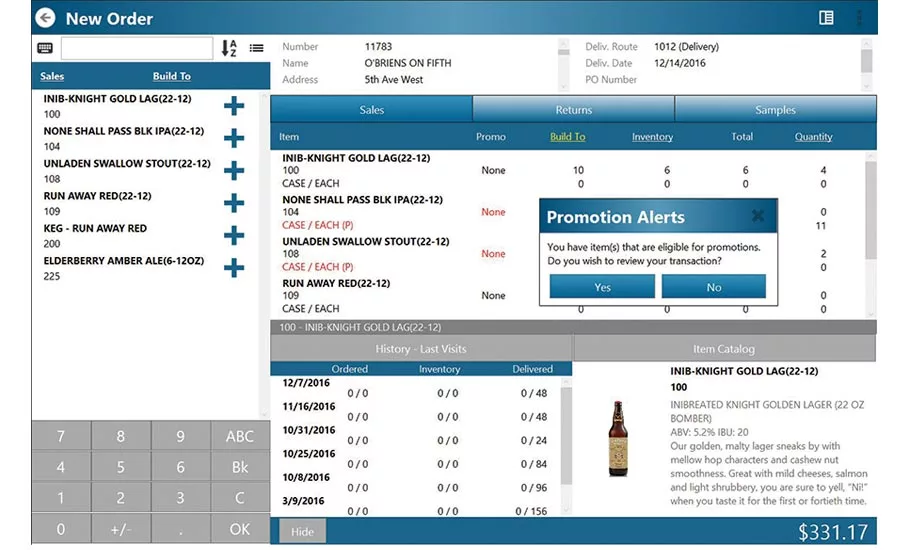The width and height of the screenshot is (900, 550).
Task: Tap keypad digit 3
Action: tap(180, 497)
